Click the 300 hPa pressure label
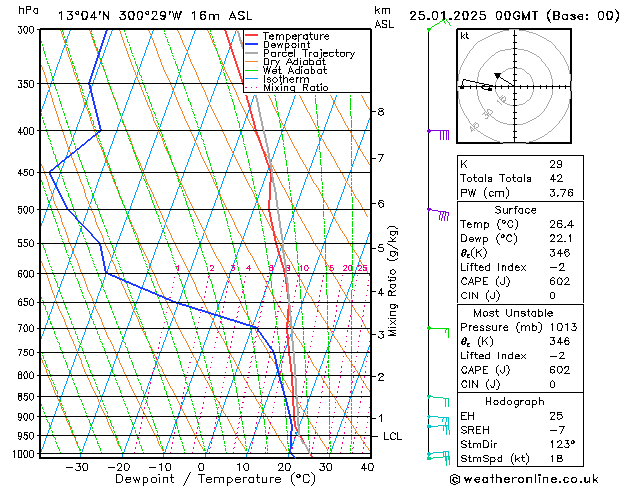The image size is (629, 486). coord(28,30)
